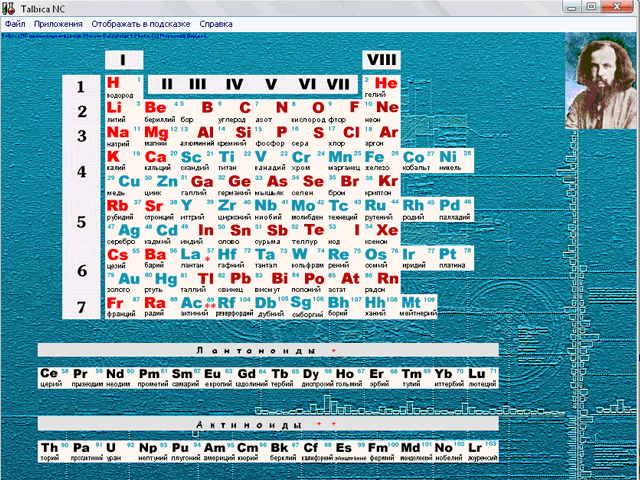Open the Файл menu

[x=15, y=24]
